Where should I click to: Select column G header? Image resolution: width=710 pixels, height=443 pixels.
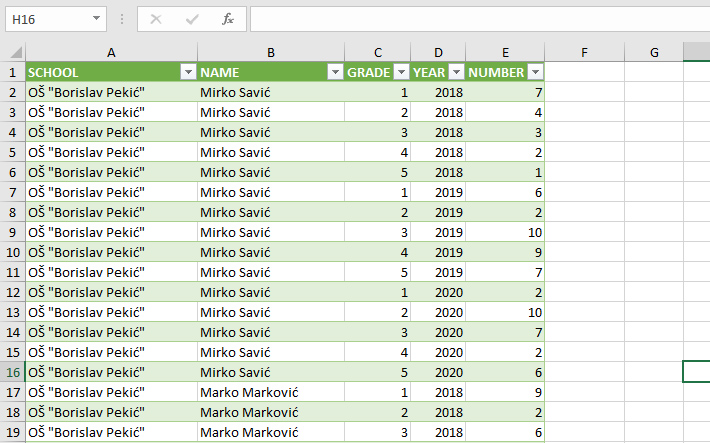click(654, 53)
